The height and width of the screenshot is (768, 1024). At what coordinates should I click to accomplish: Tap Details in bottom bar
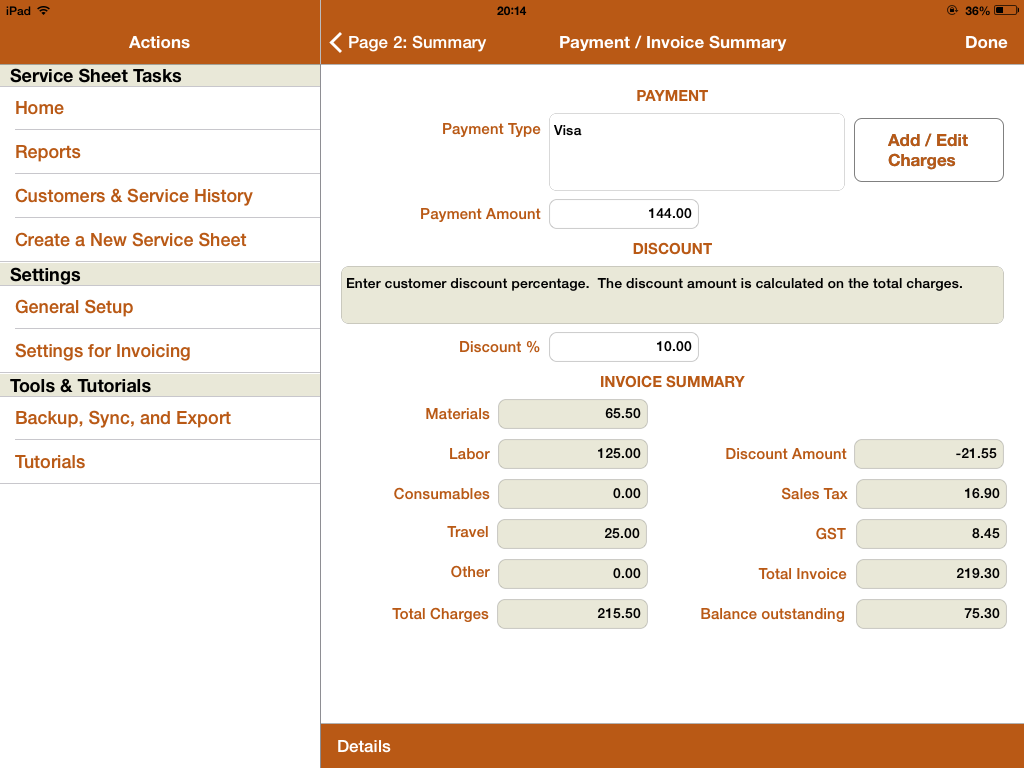coord(364,746)
